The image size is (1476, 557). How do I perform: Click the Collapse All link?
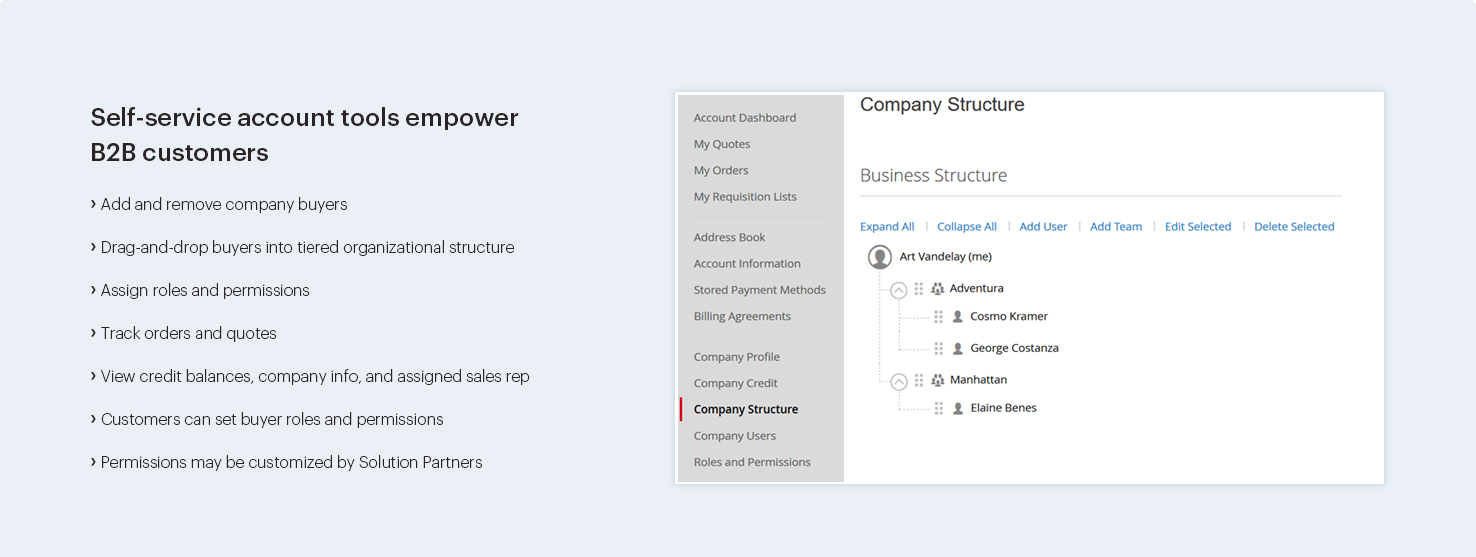[x=967, y=227]
